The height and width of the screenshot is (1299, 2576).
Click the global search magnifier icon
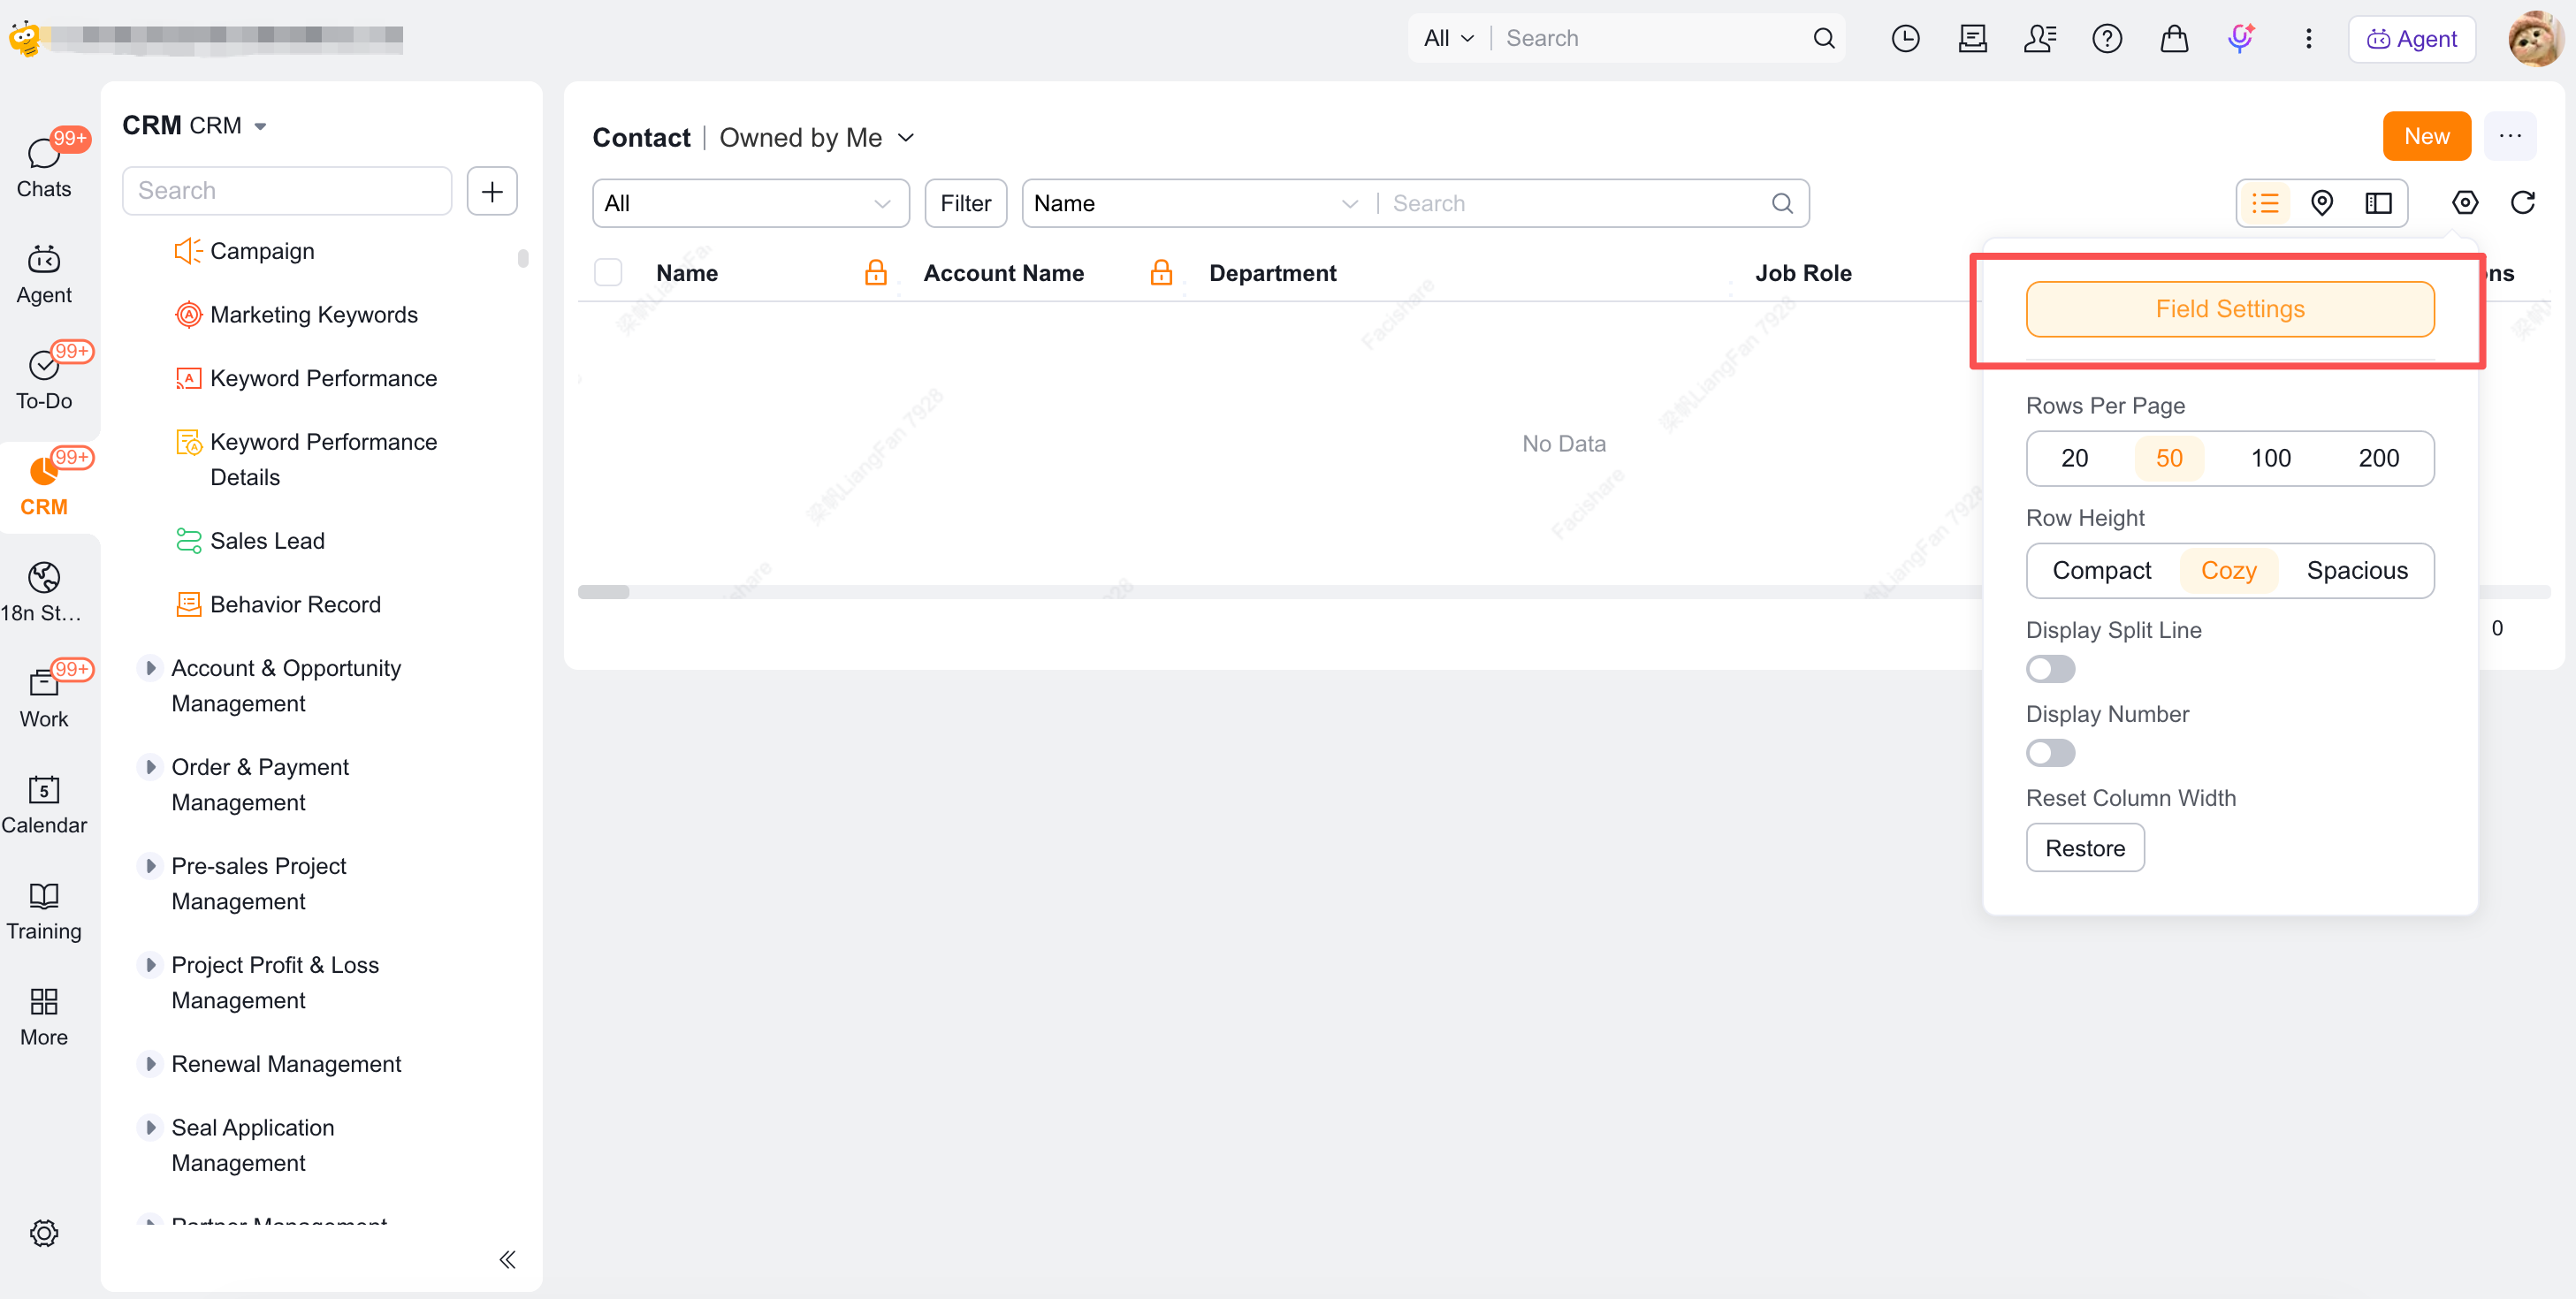pyautogui.click(x=1824, y=38)
